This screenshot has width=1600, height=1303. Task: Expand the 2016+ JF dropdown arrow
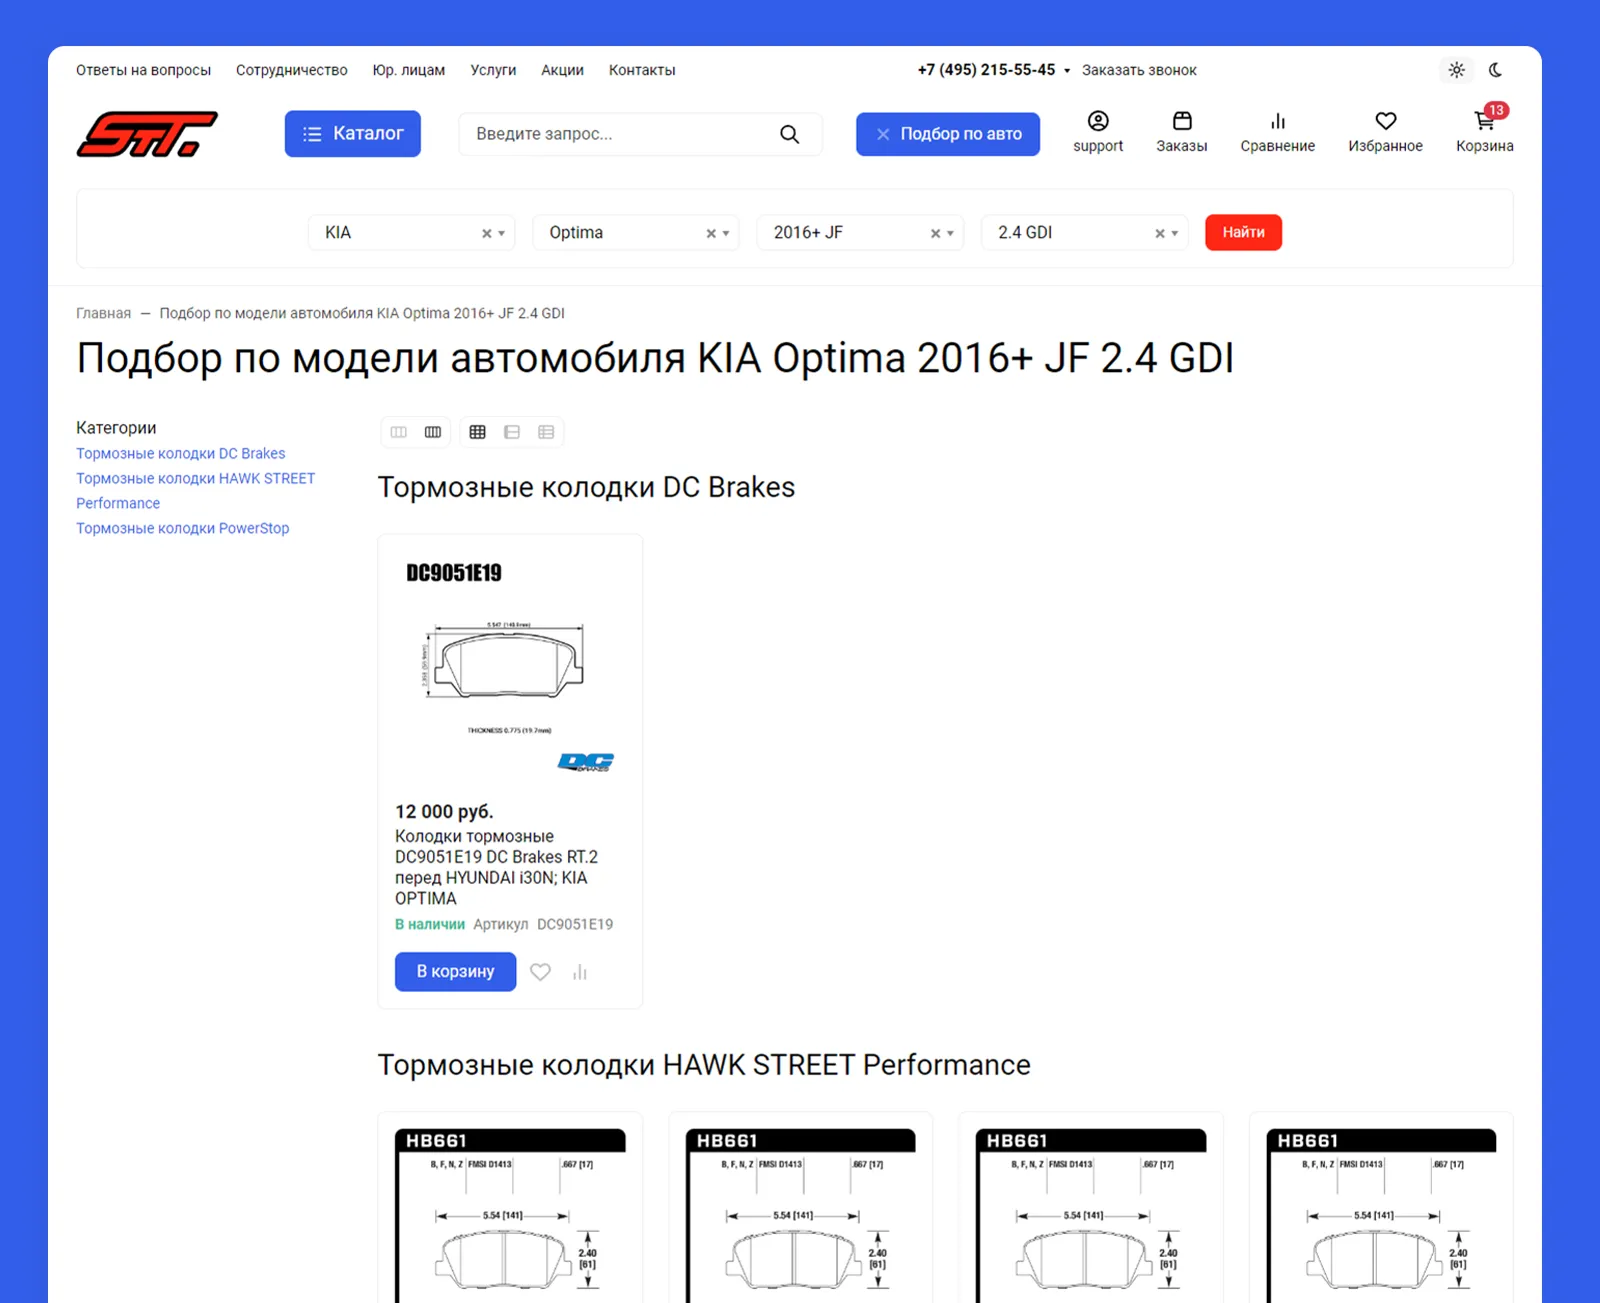tap(950, 233)
